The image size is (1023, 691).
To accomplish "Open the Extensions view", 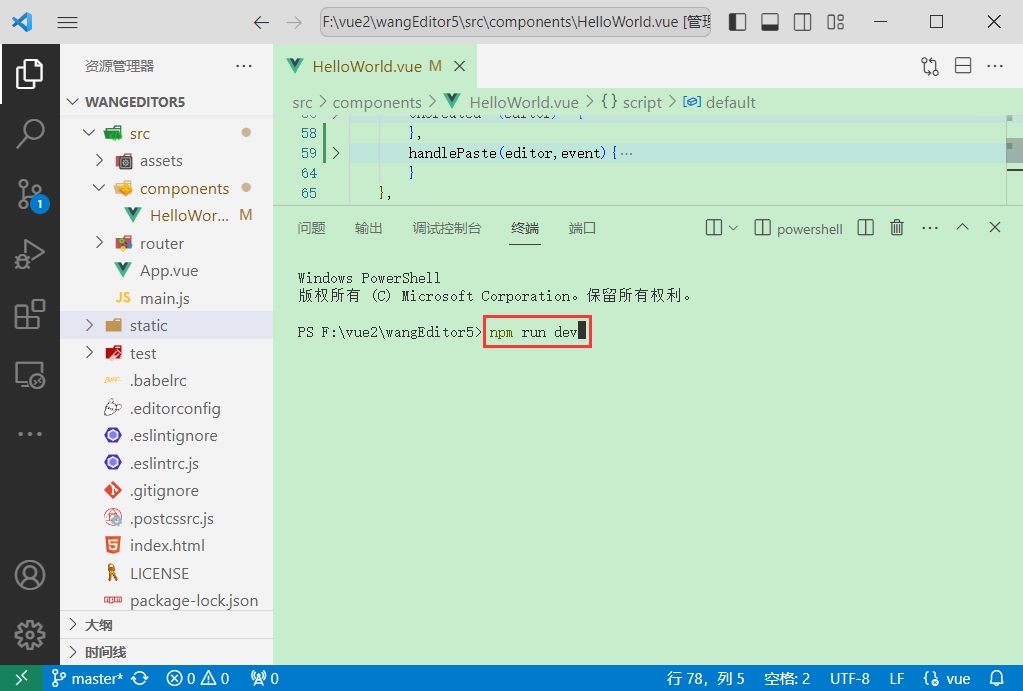I will (x=30, y=314).
